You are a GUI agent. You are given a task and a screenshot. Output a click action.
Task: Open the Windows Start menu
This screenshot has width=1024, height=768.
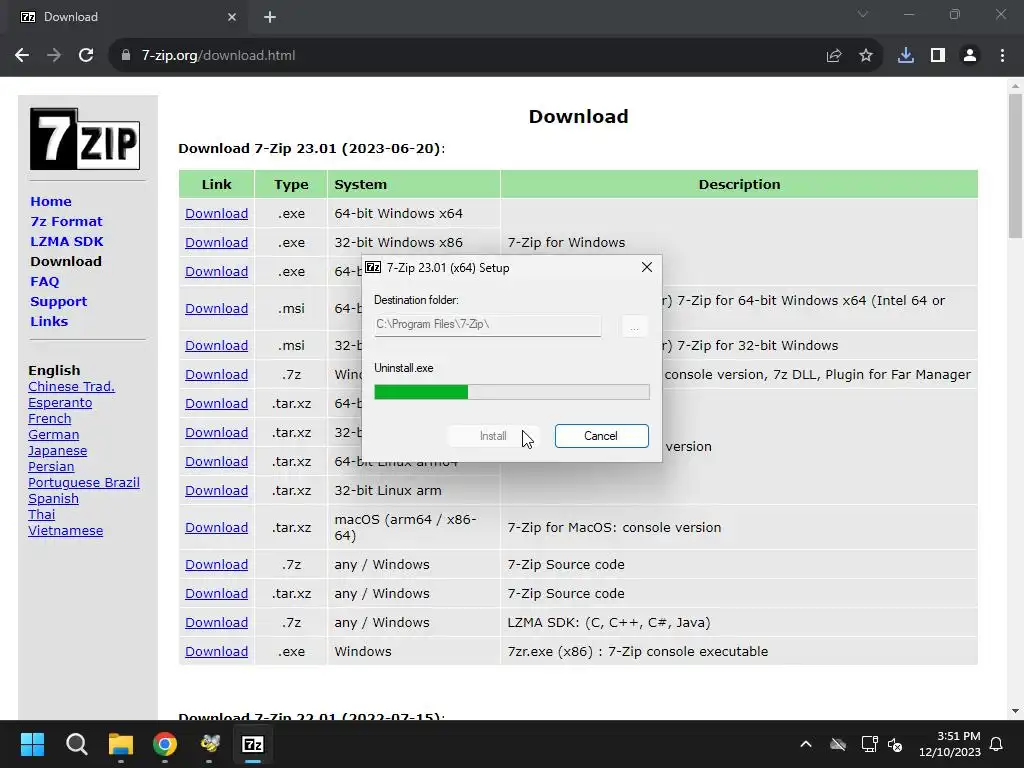coord(32,744)
